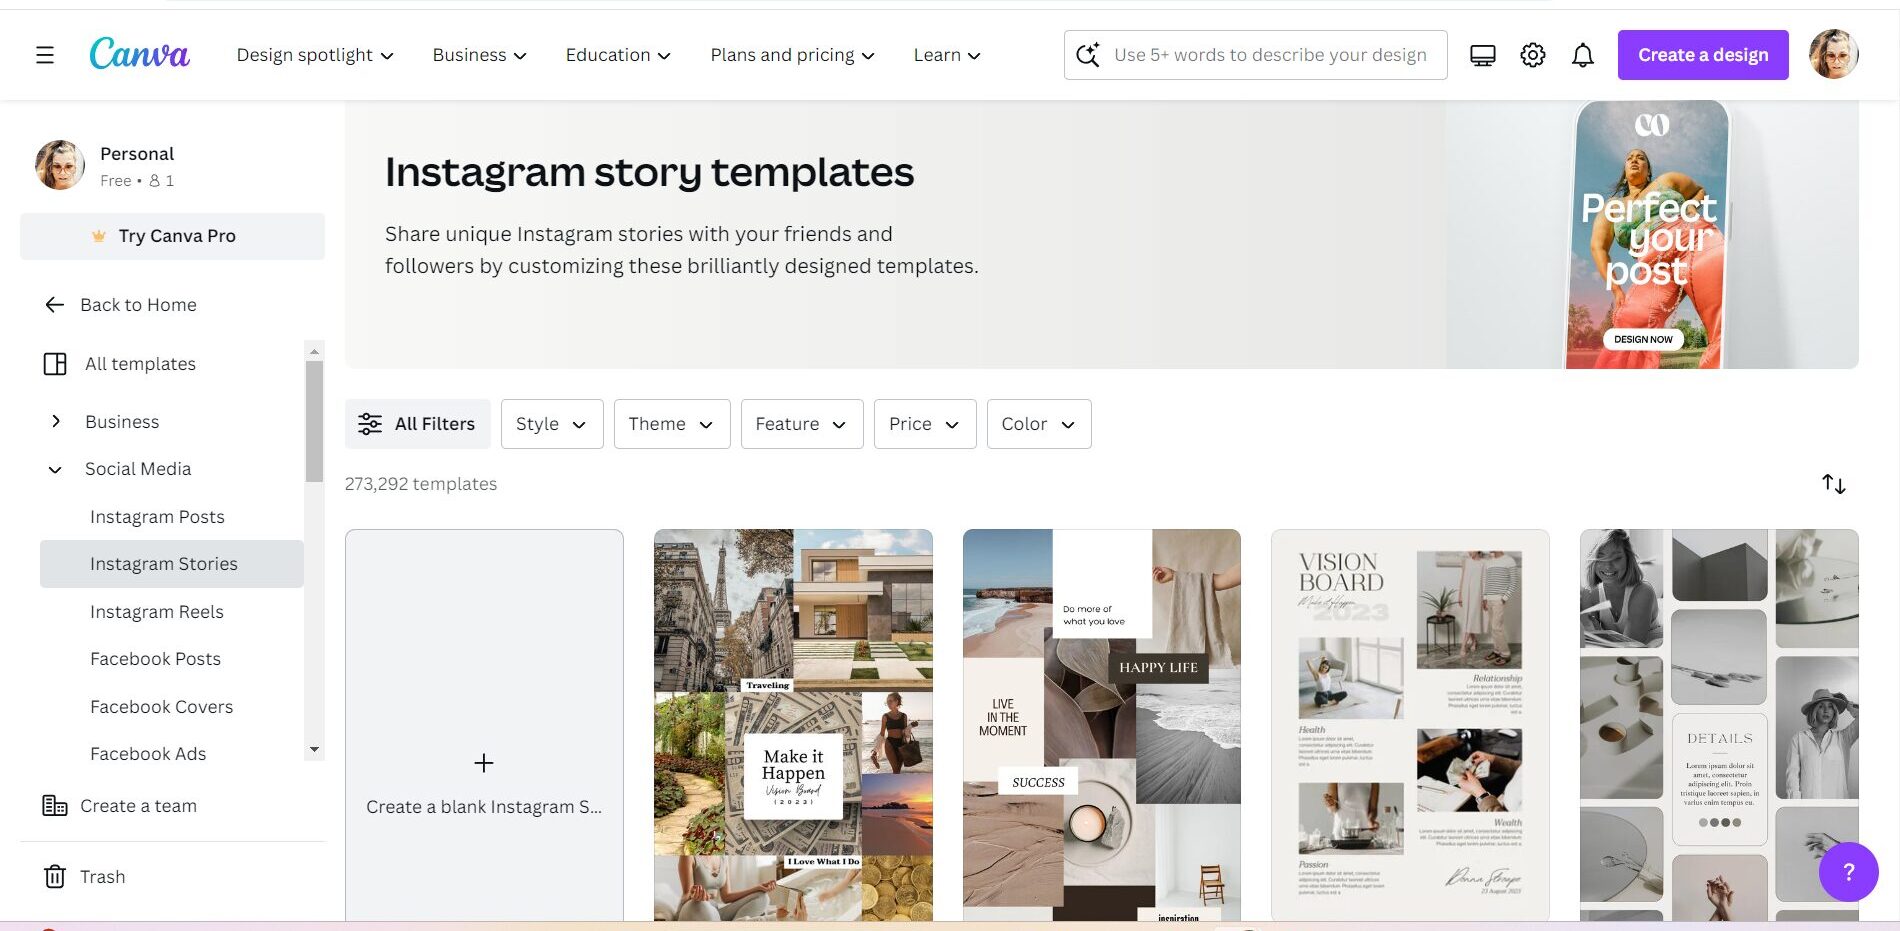Open the purple help question mark button
Screen dimensions: 1900x931
click(x=1848, y=872)
